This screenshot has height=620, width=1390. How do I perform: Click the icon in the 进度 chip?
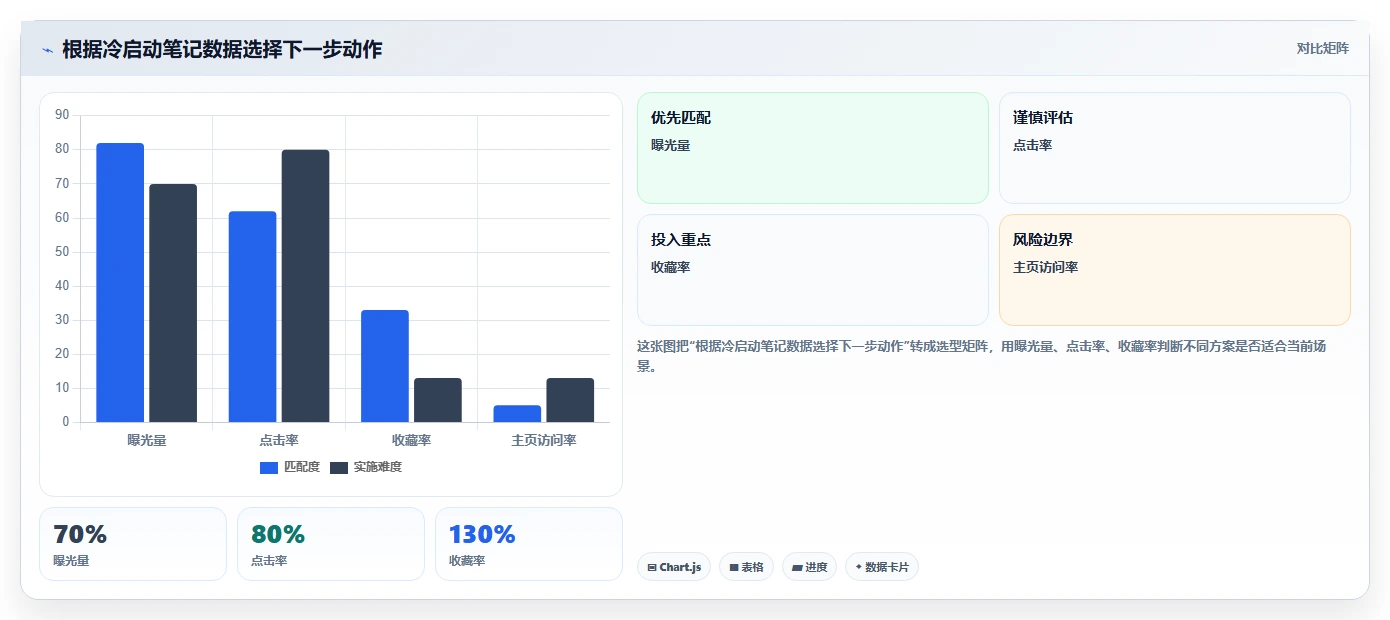click(x=797, y=567)
